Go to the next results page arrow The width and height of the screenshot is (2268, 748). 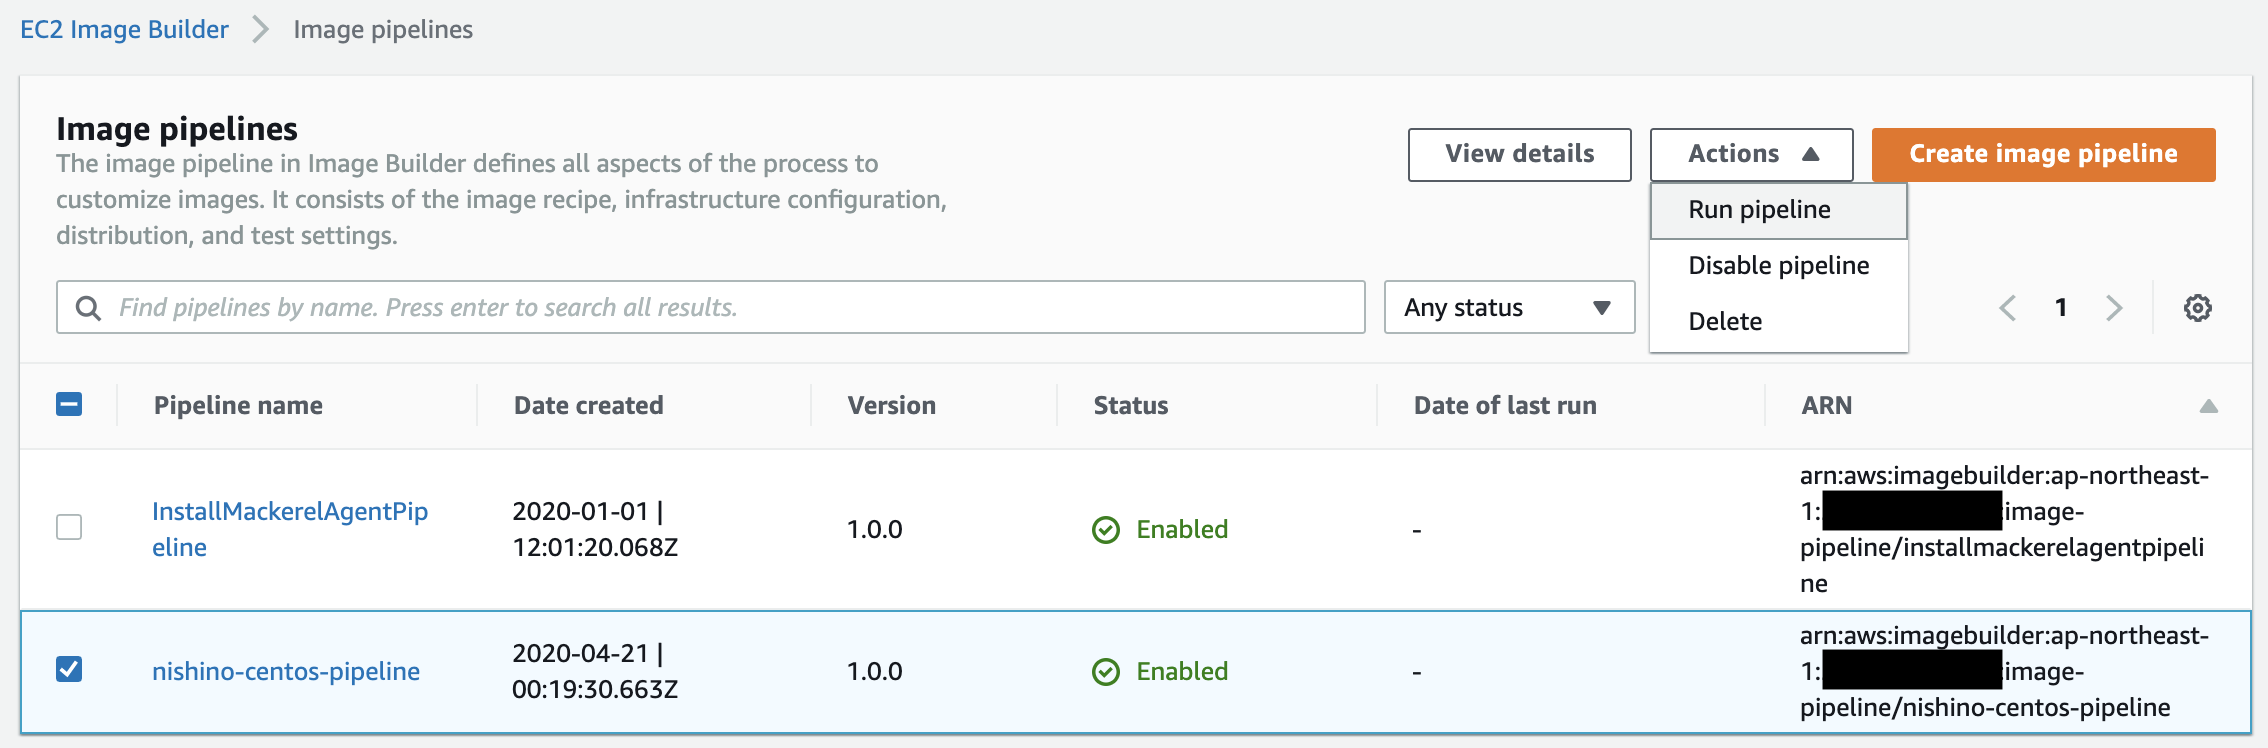[2113, 308]
